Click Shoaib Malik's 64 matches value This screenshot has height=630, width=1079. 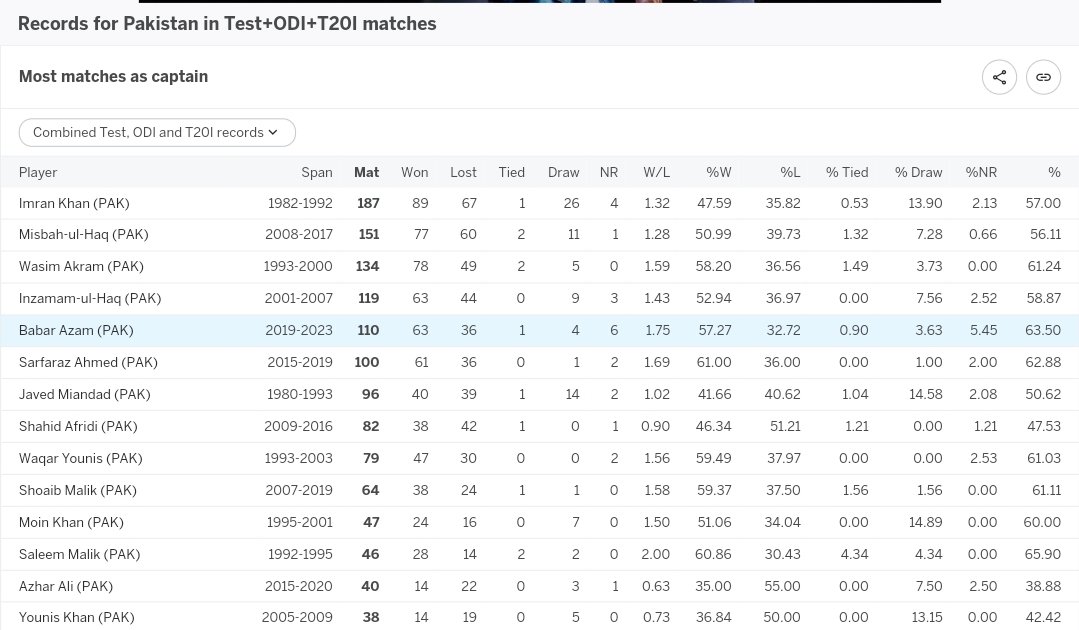pos(370,490)
